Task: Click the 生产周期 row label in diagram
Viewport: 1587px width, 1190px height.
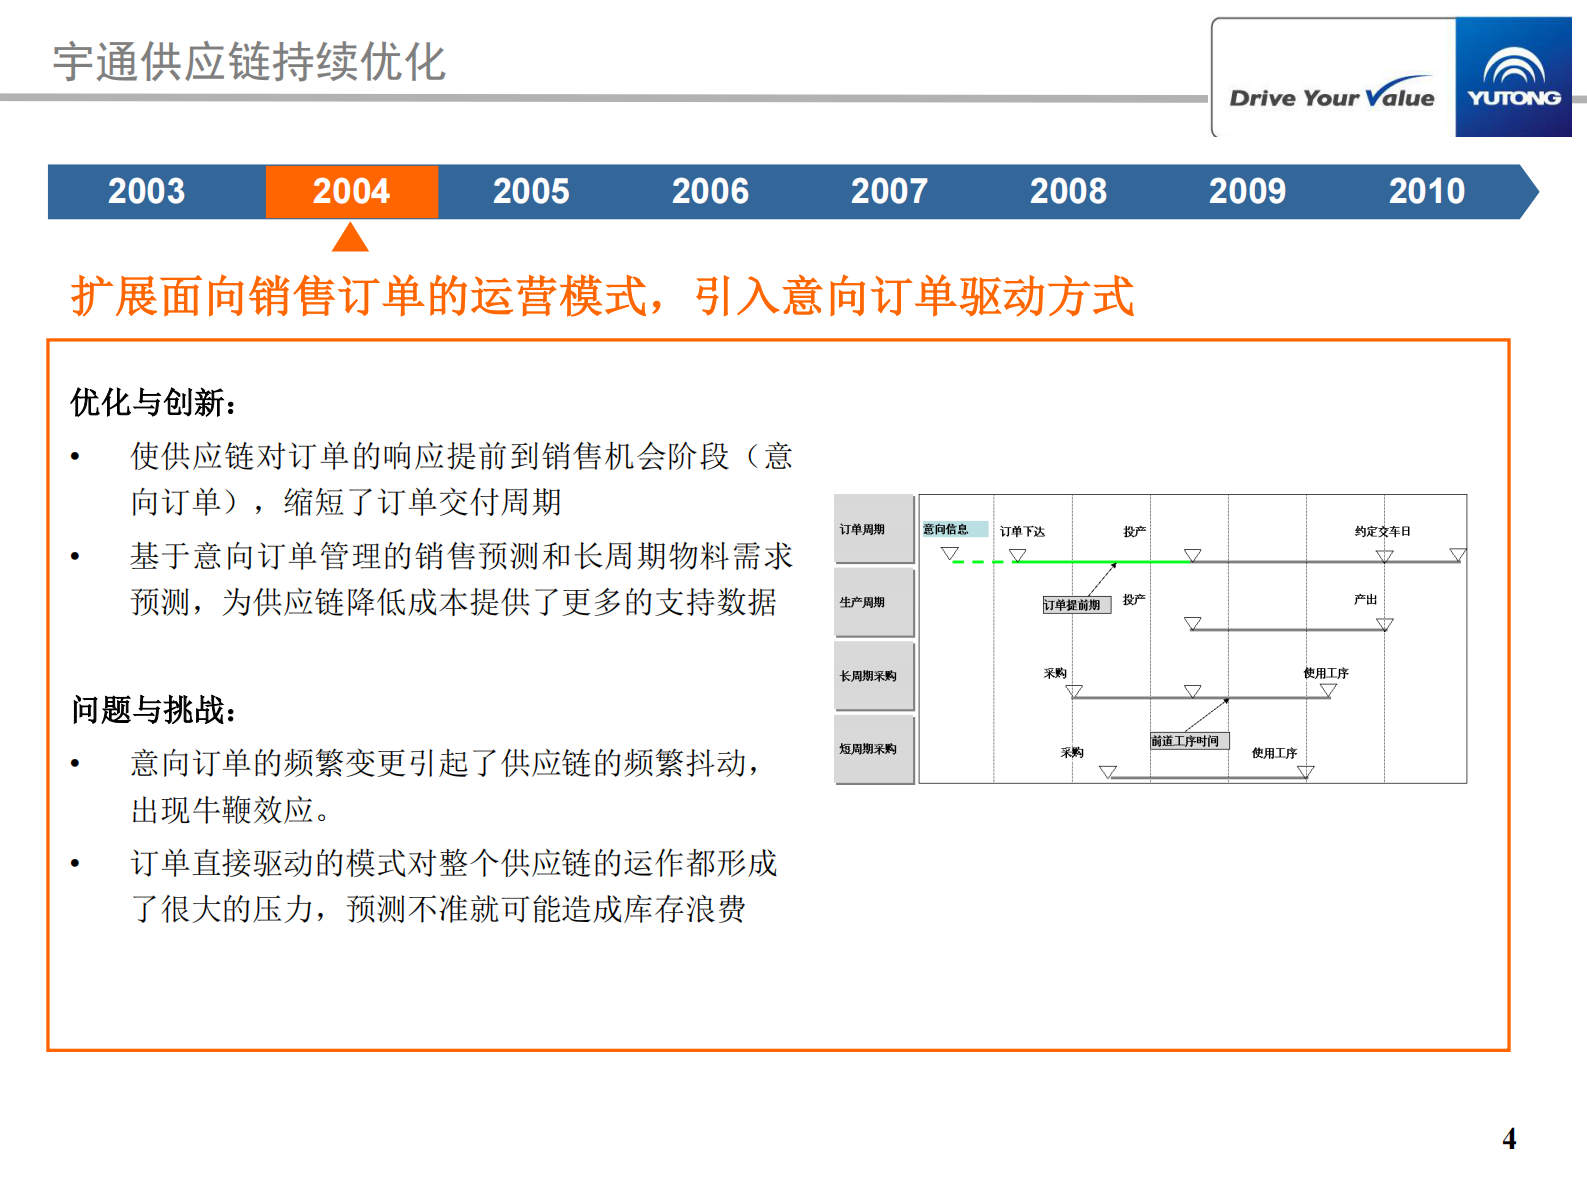Action: coord(874,602)
